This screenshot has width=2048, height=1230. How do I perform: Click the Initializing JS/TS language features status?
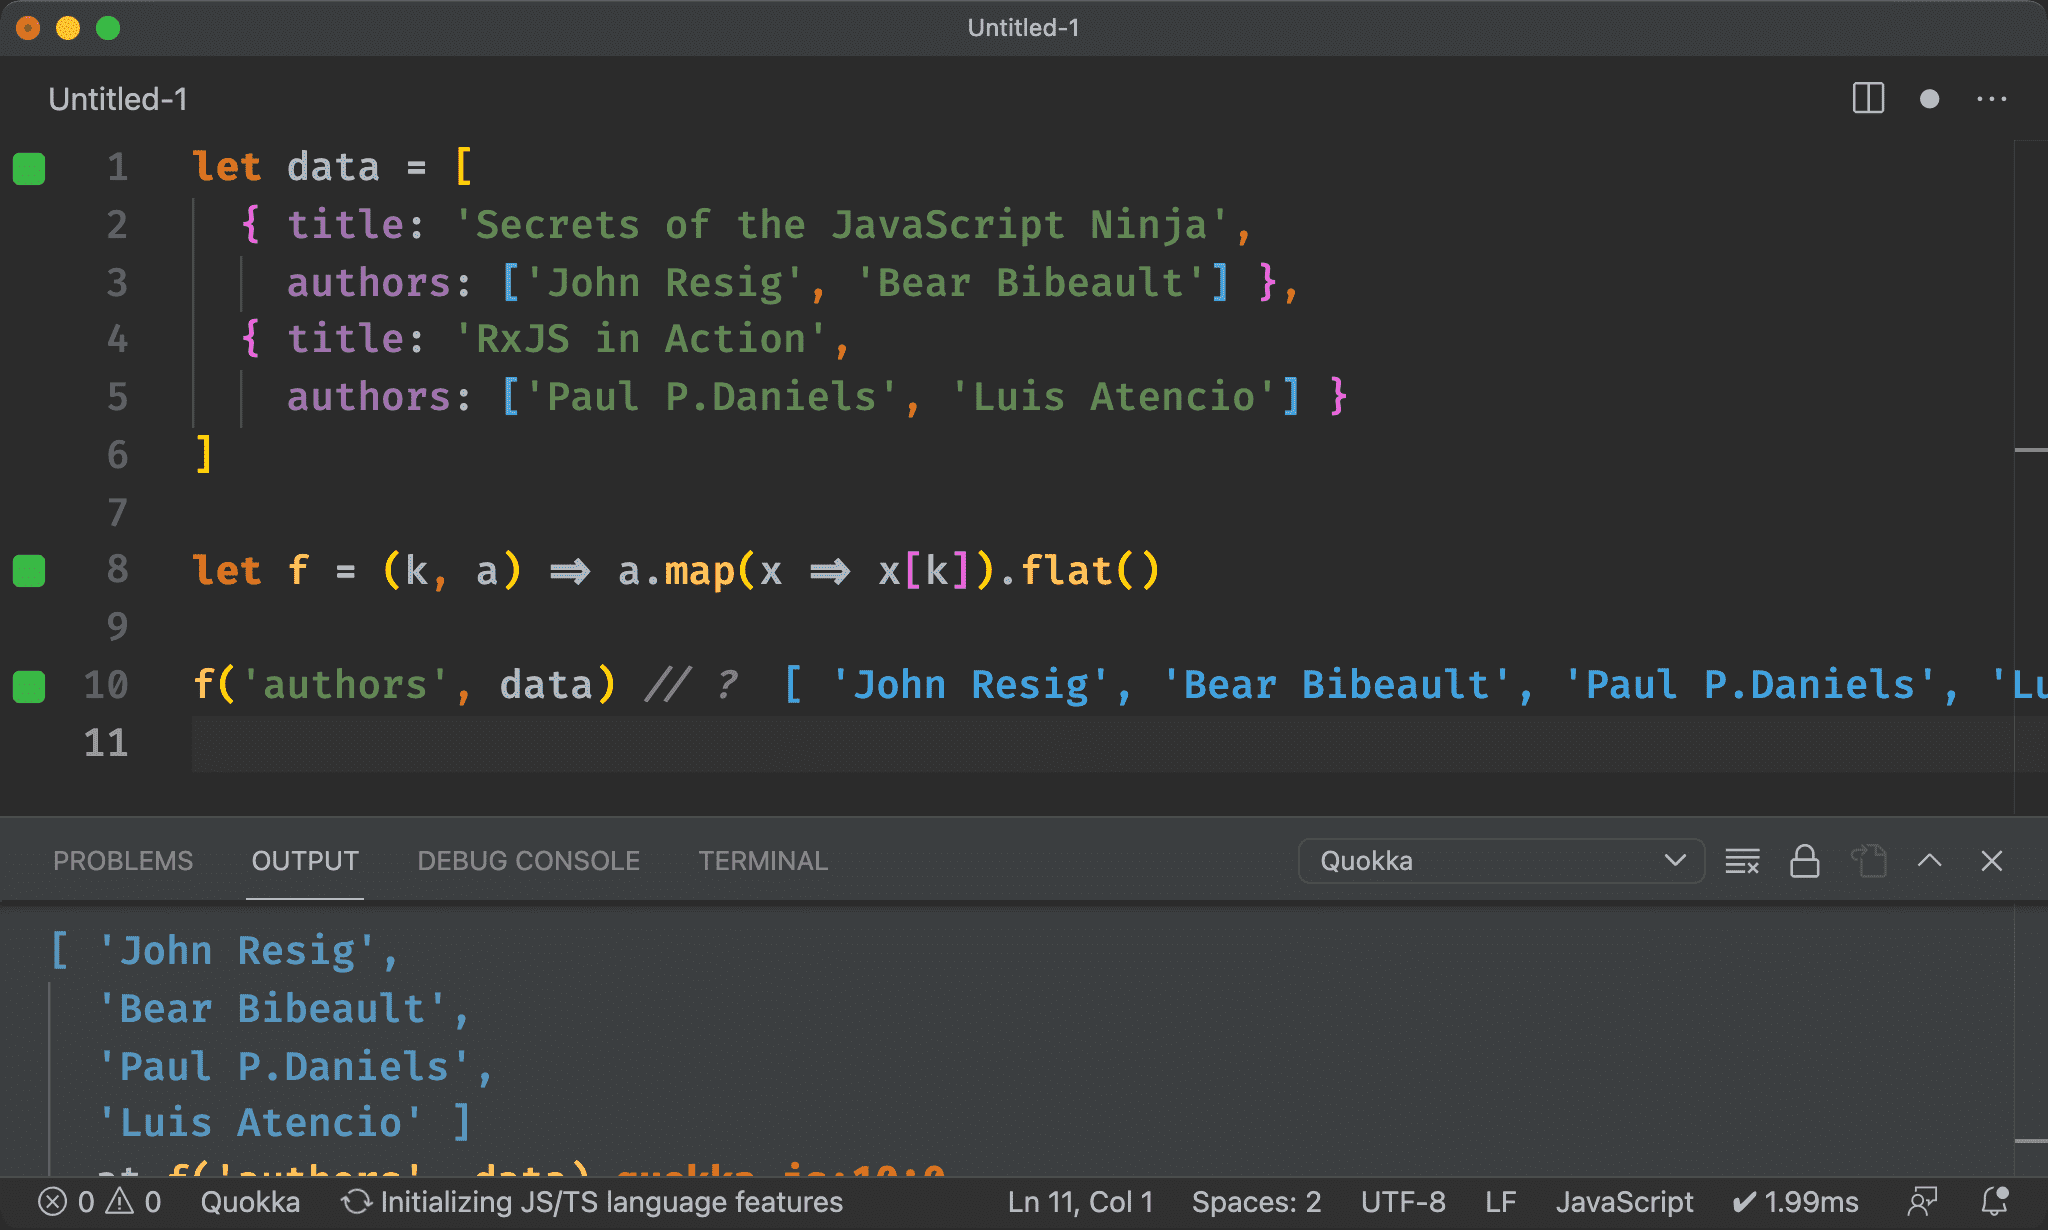point(592,1202)
